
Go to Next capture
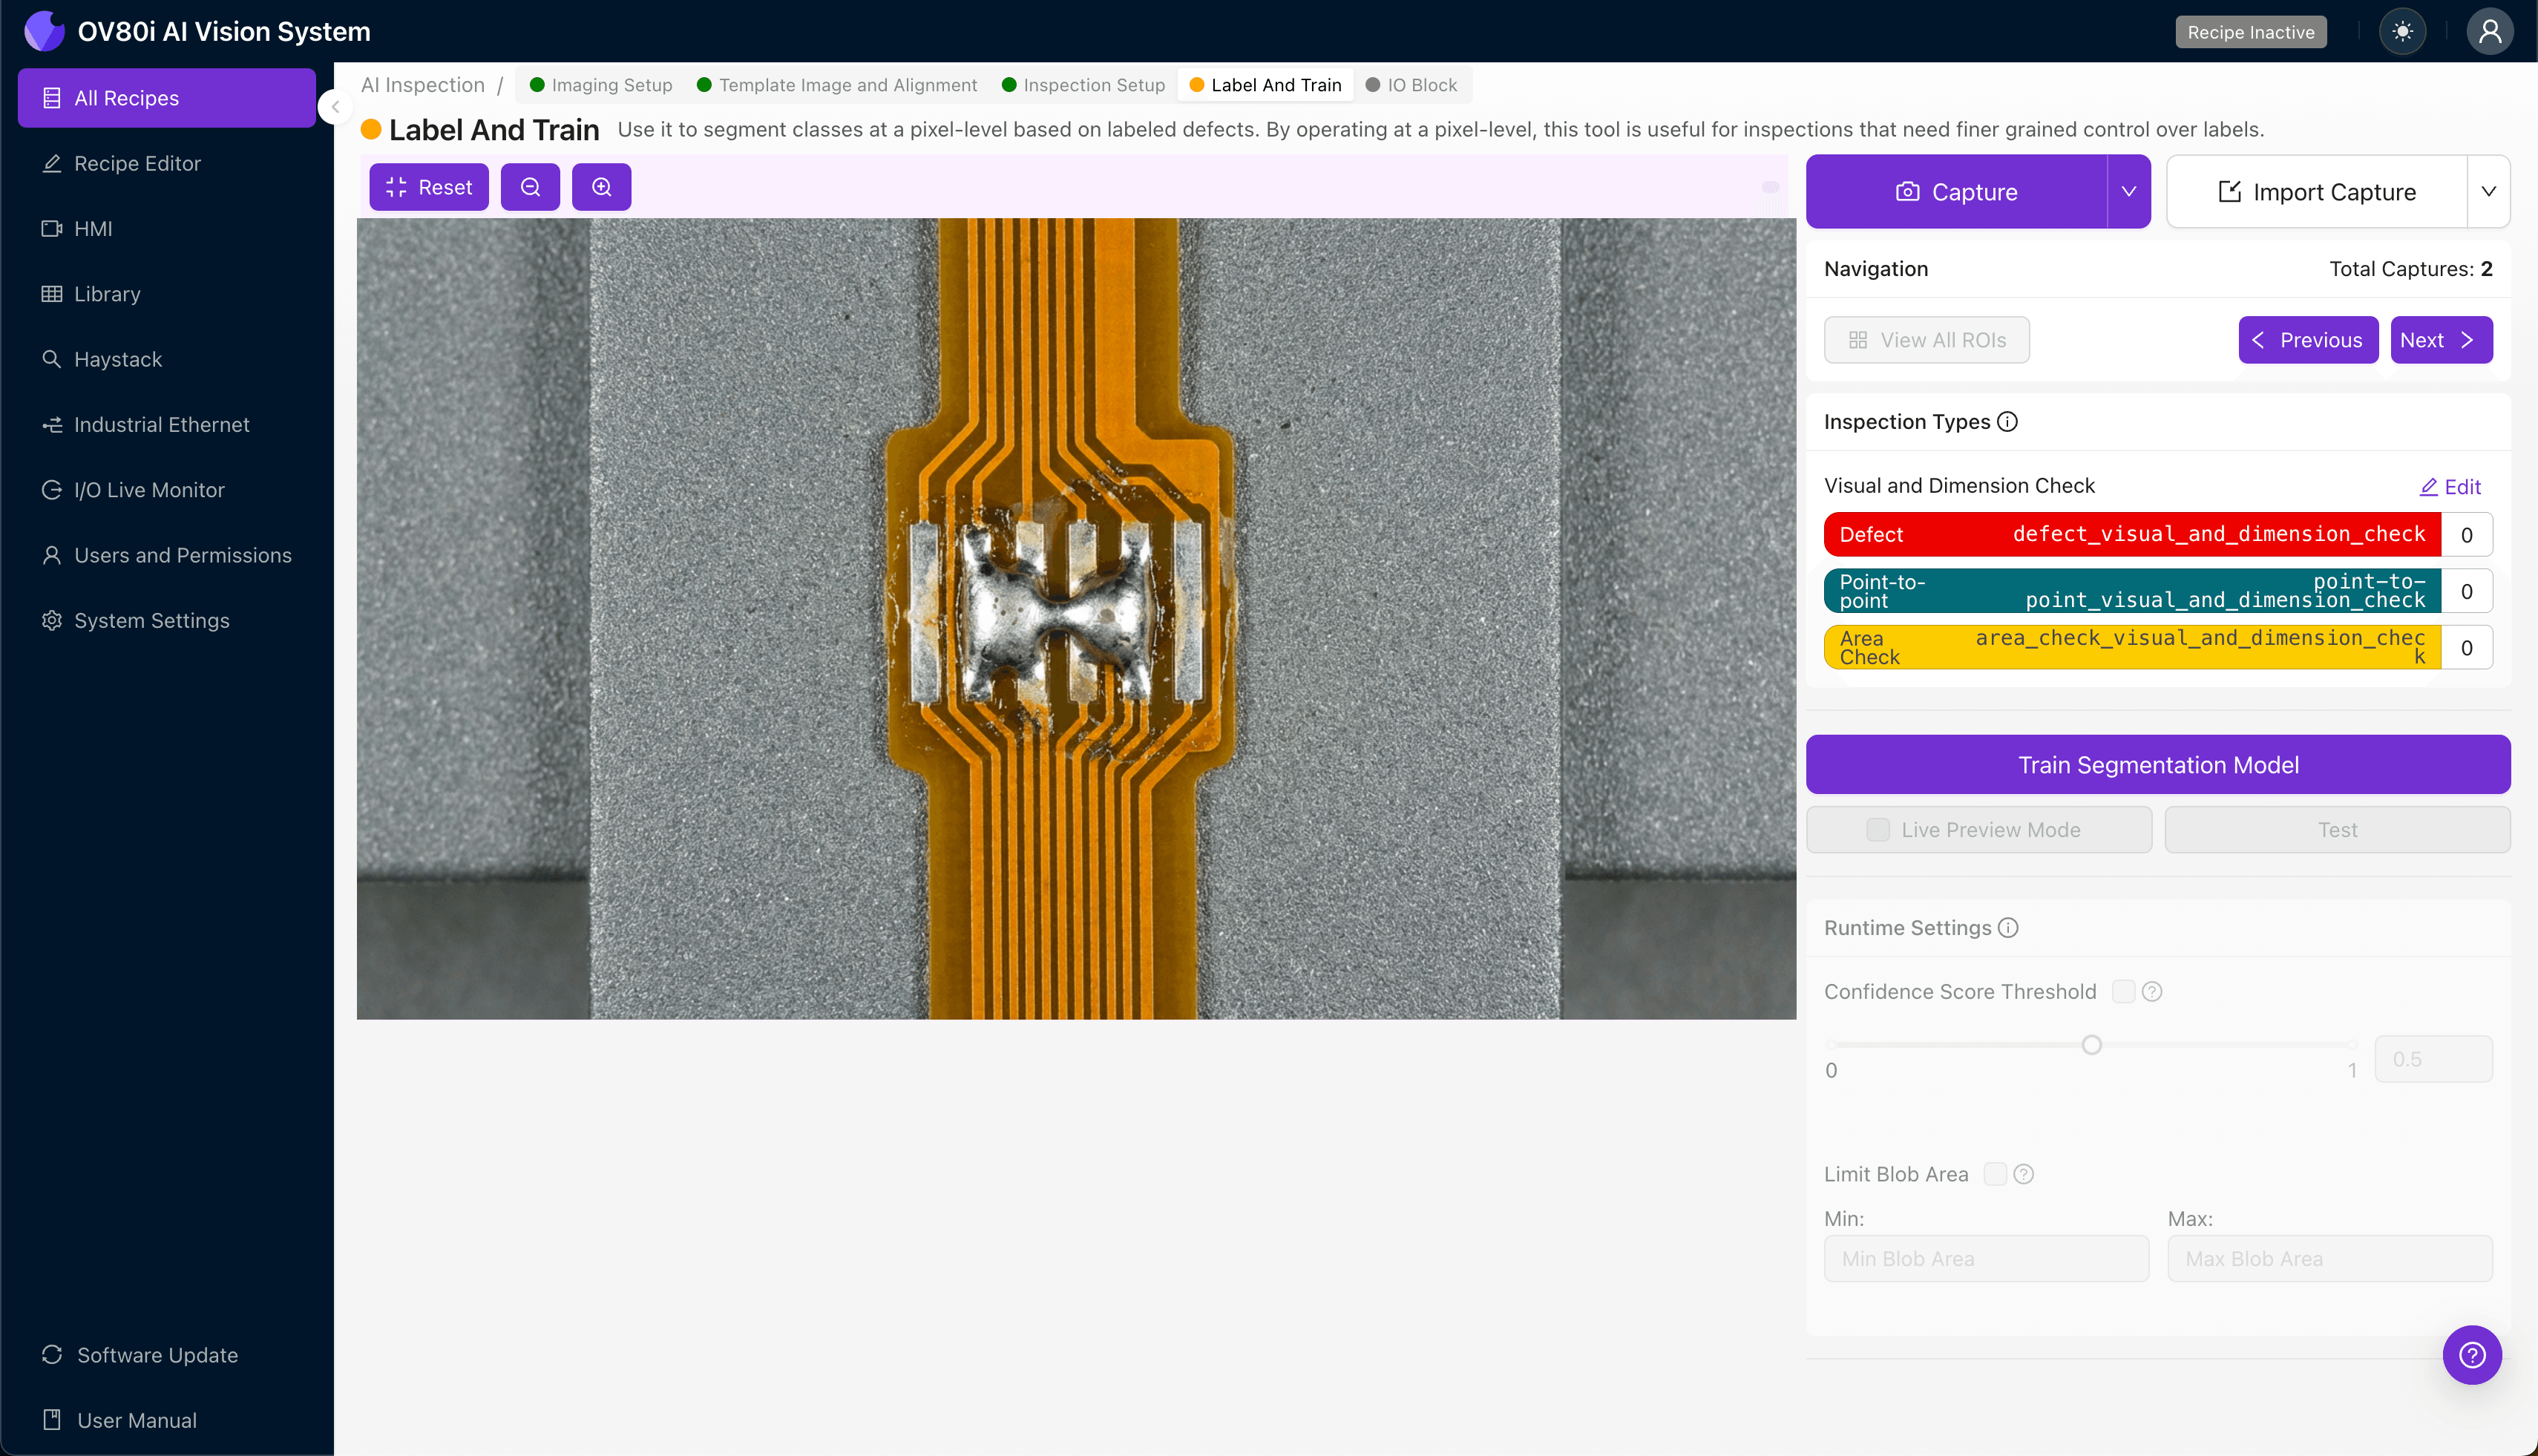point(2440,340)
